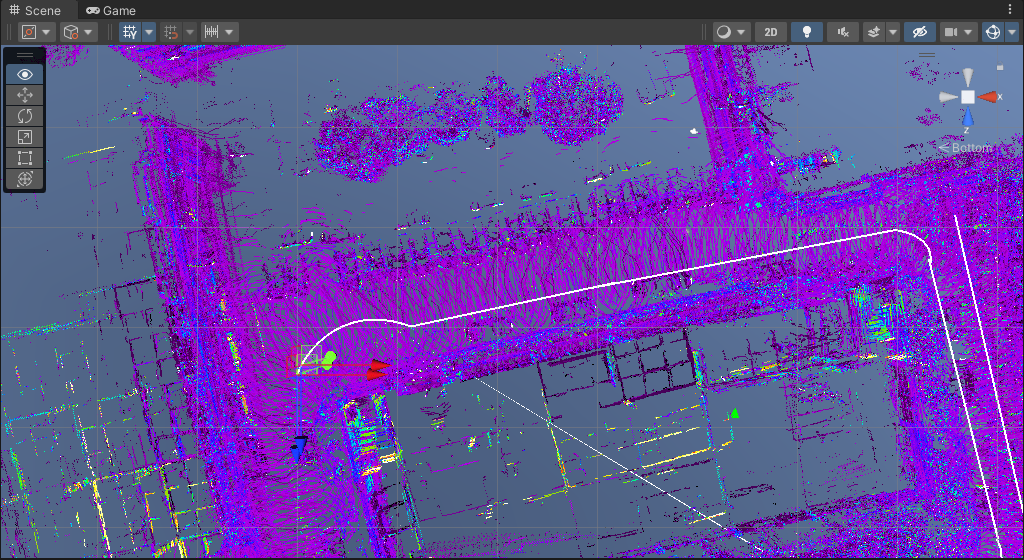
Task: Click the left gray cone on orientation gizmo
Action: tap(948, 97)
